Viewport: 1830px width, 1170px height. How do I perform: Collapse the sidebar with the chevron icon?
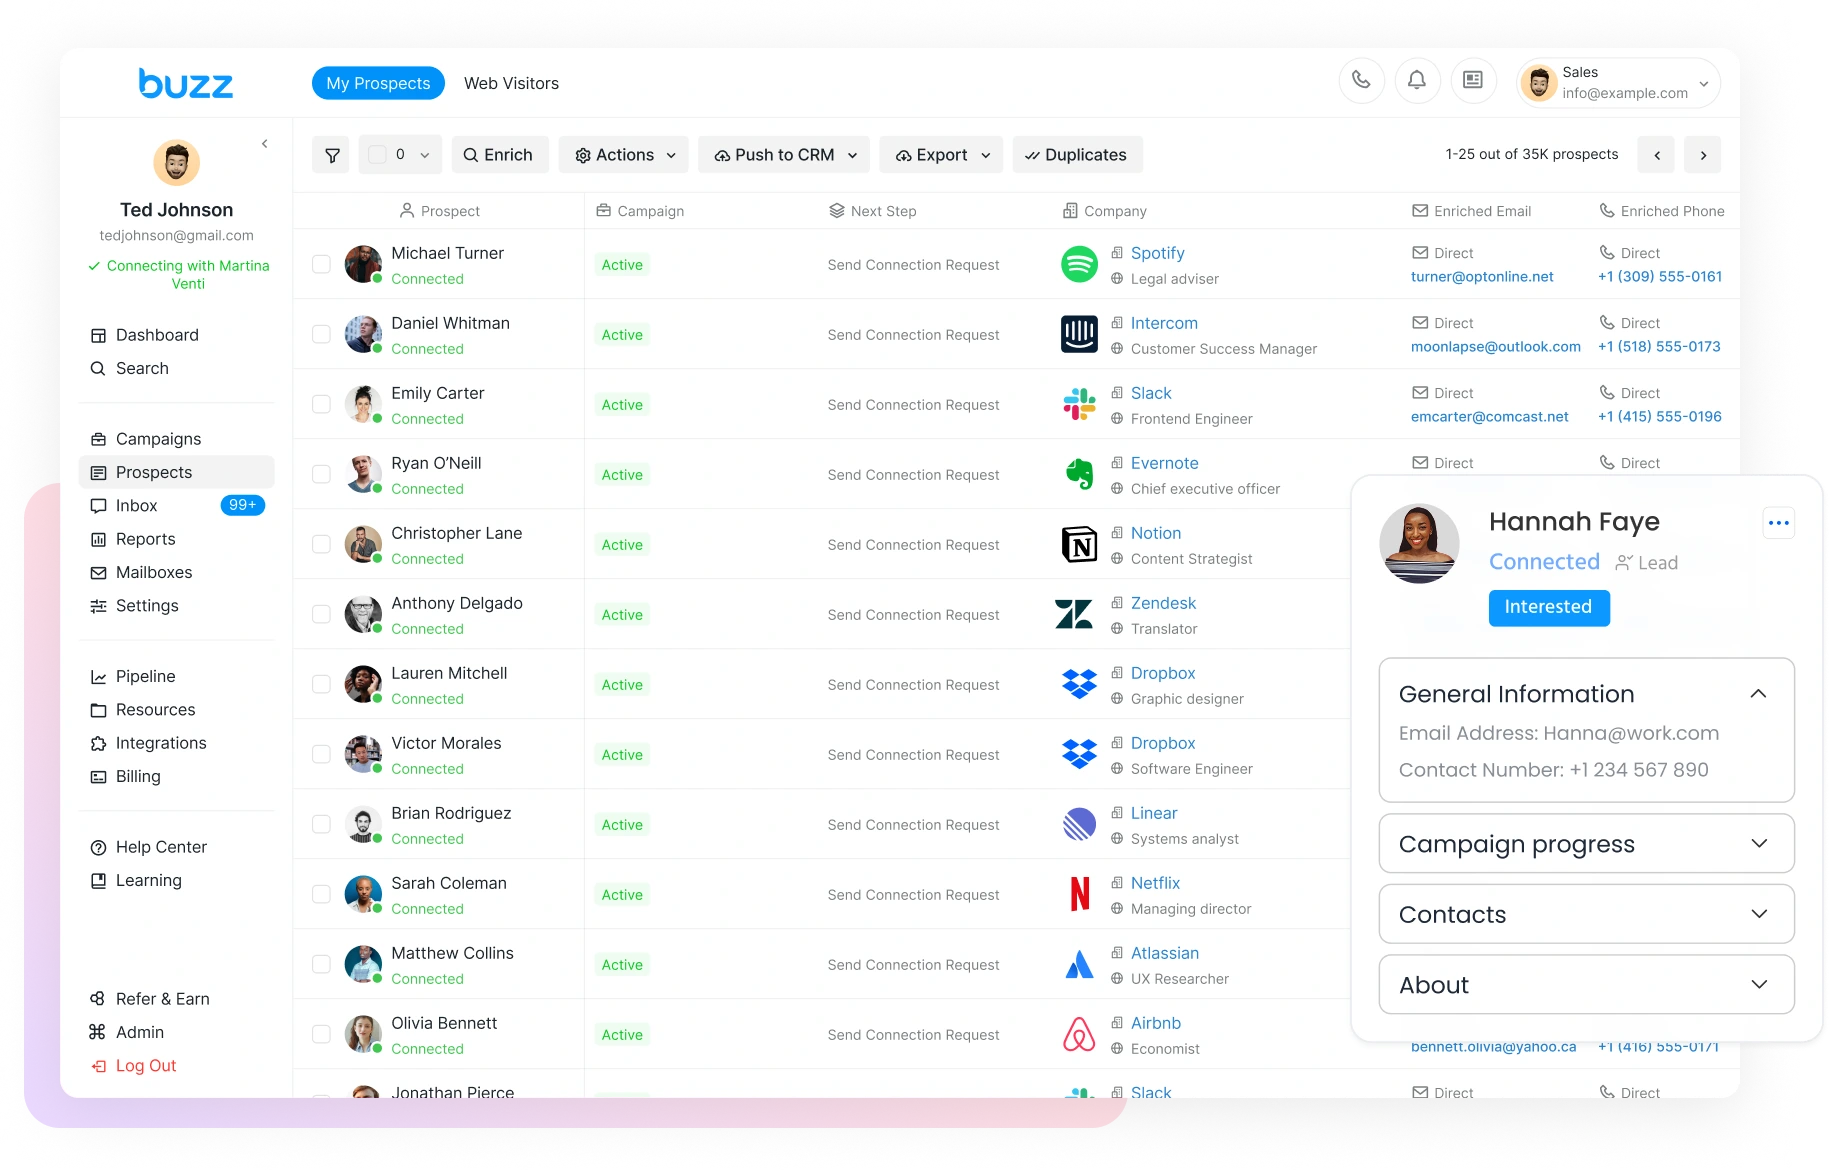[265, 144]
